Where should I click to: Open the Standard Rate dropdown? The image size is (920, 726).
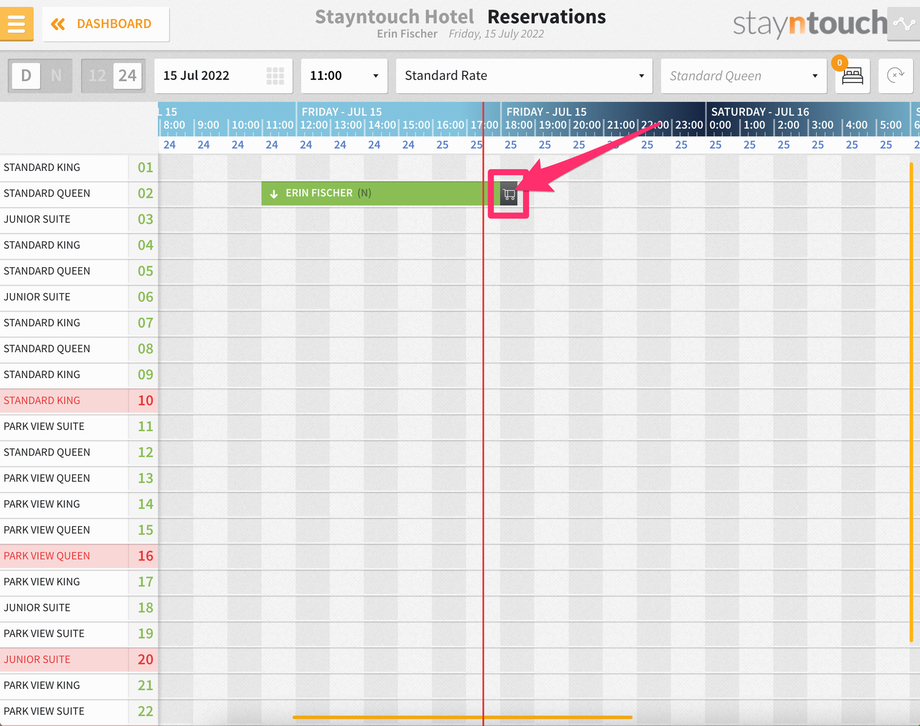(524, 76)
